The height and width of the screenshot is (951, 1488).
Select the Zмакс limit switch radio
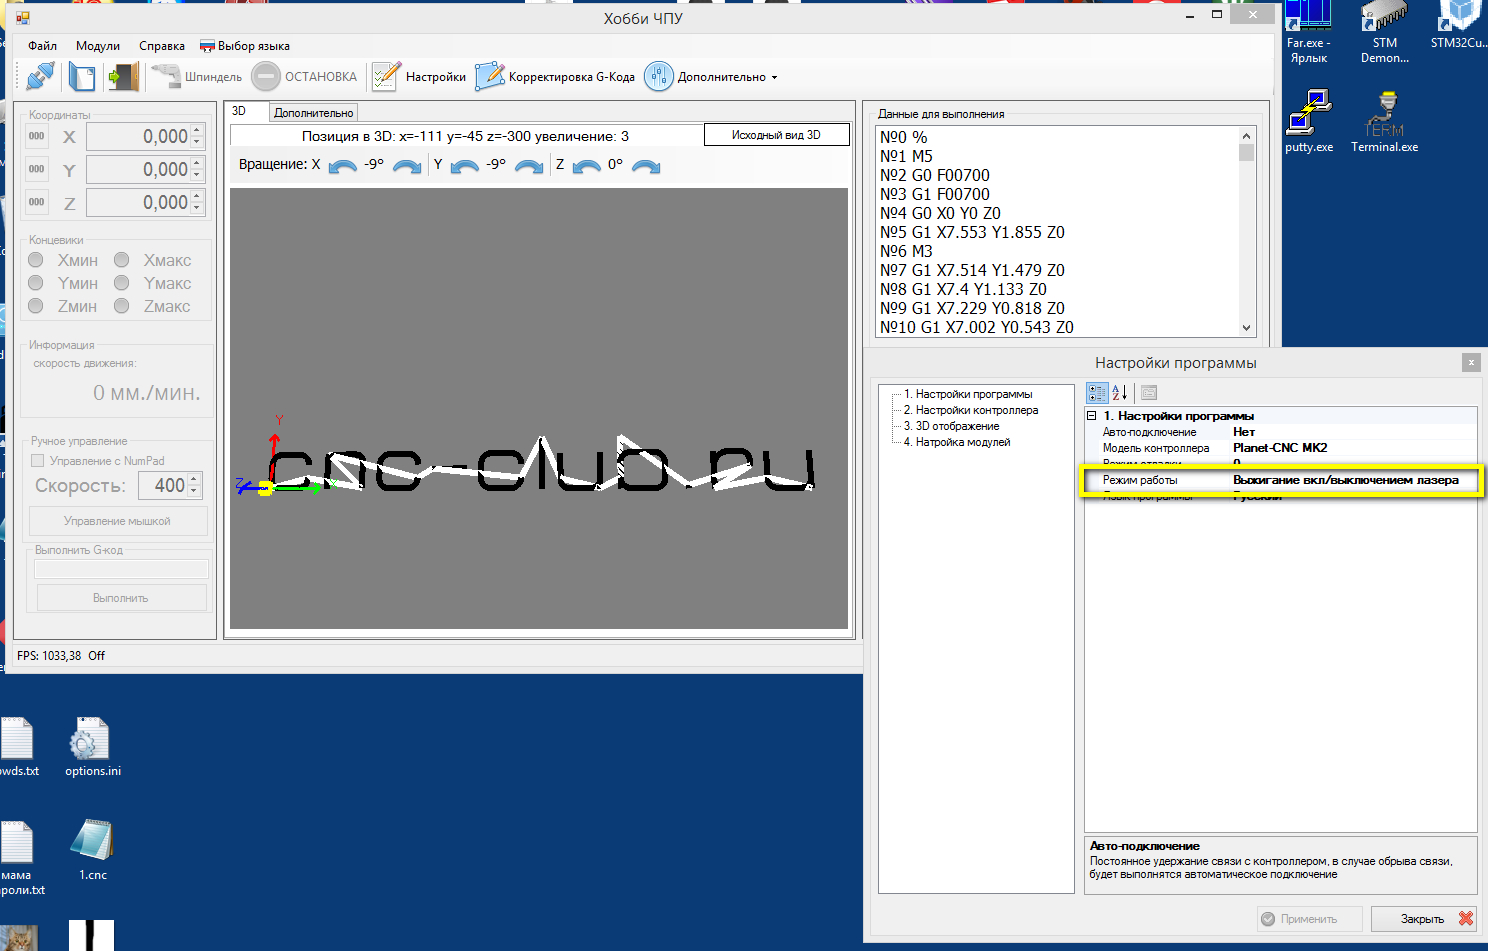coord(122,306)
